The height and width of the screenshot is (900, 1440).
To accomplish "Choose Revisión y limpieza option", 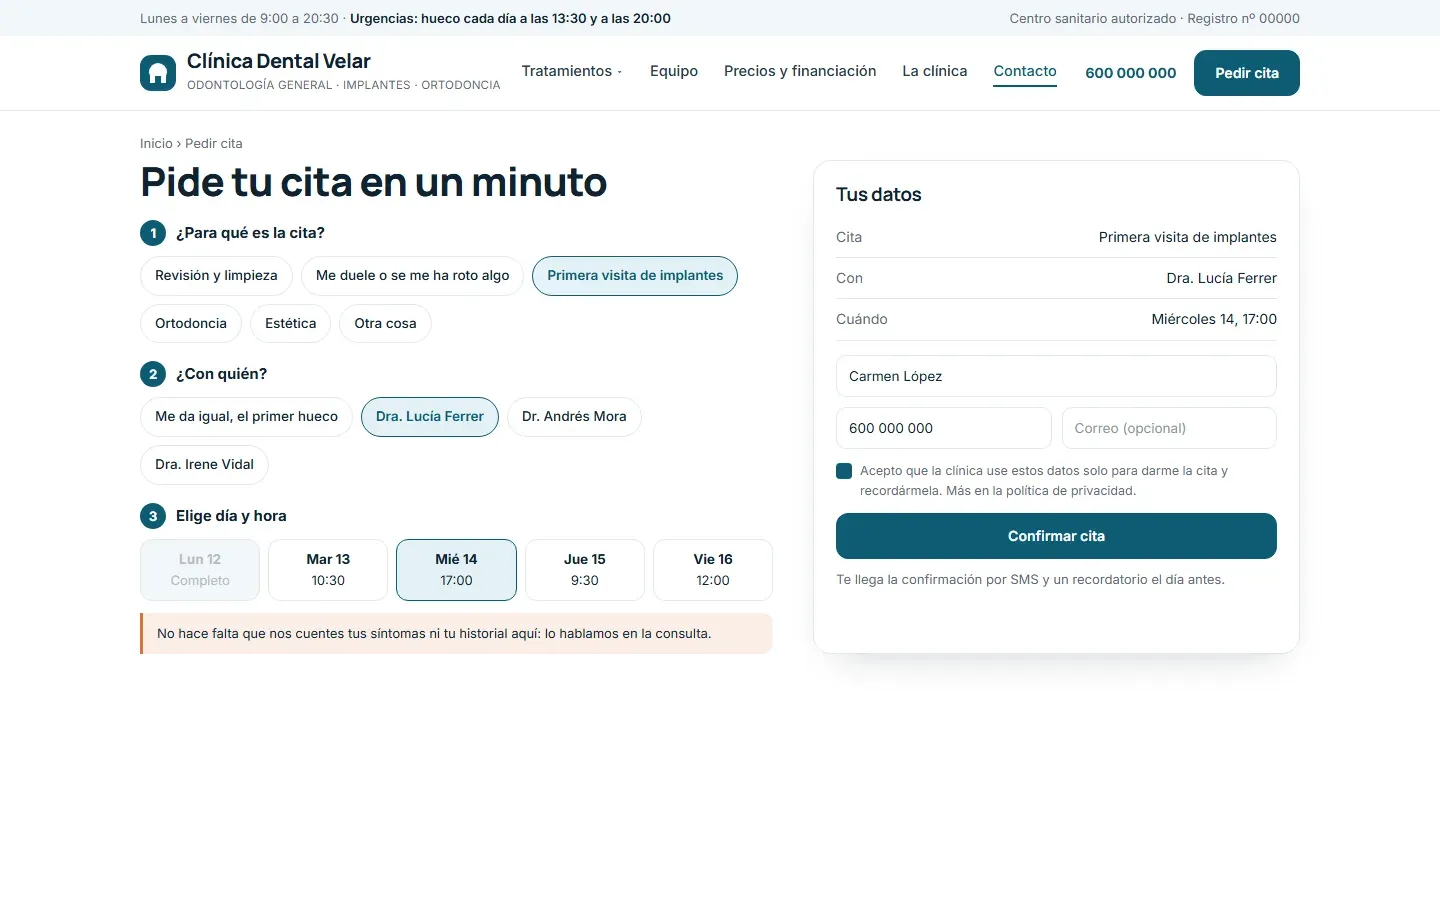I will click(x=216, y=276).
